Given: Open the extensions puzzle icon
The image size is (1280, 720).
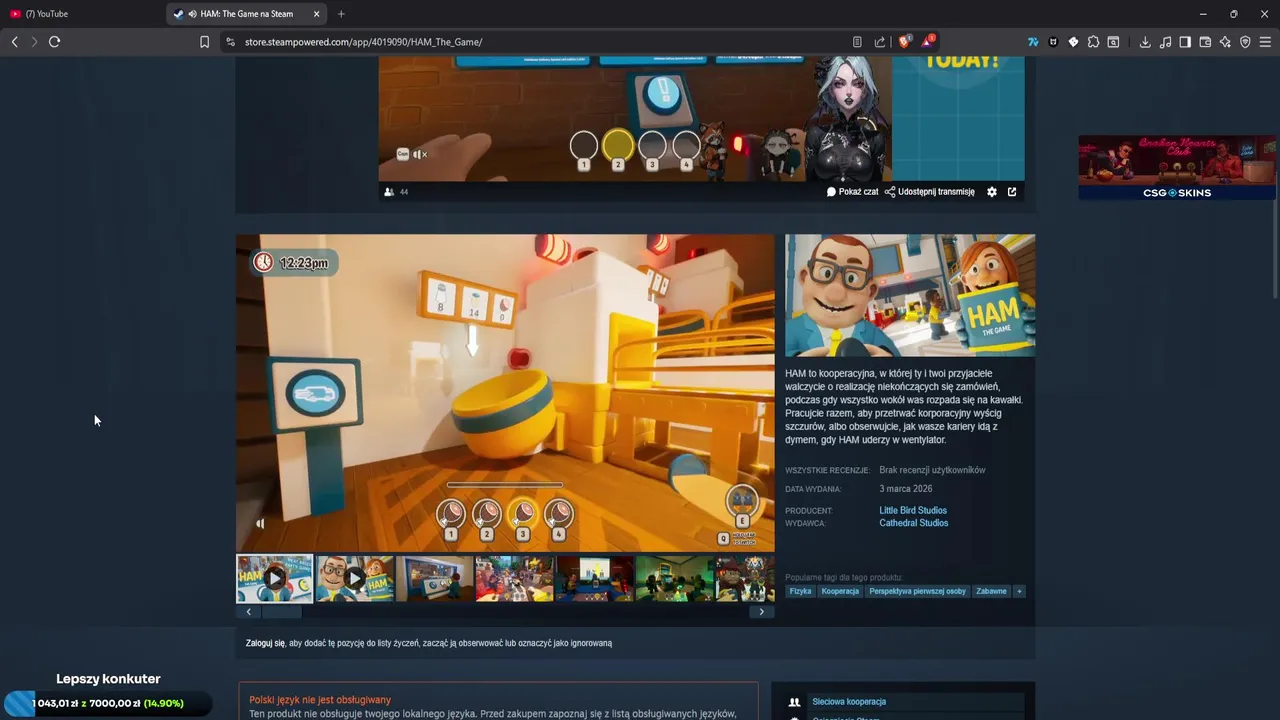Looking at the screenshot, I should pyautogui.click(x=1093, y=42).
